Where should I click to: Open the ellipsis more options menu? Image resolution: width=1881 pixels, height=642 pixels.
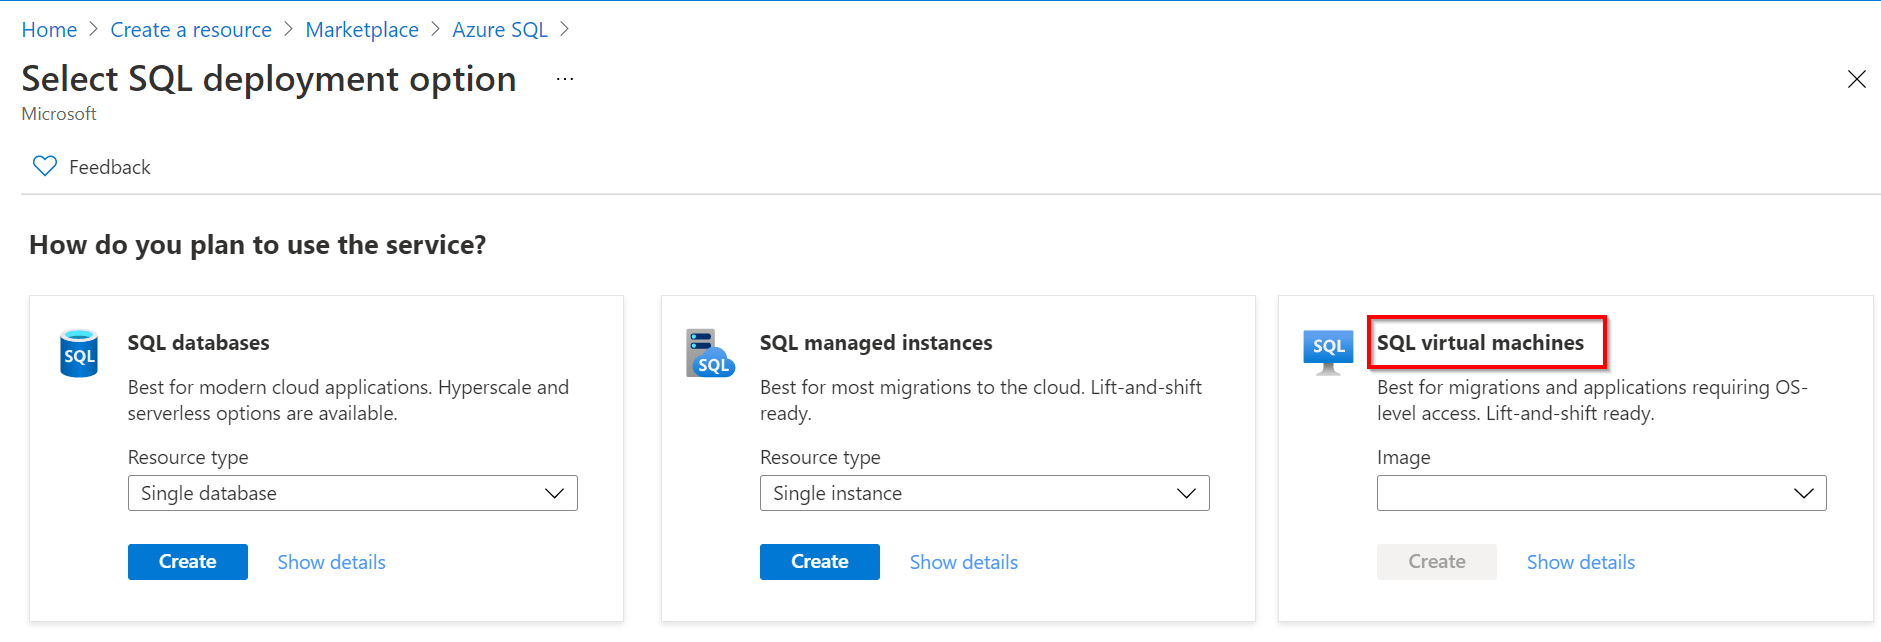pos(565,79)
